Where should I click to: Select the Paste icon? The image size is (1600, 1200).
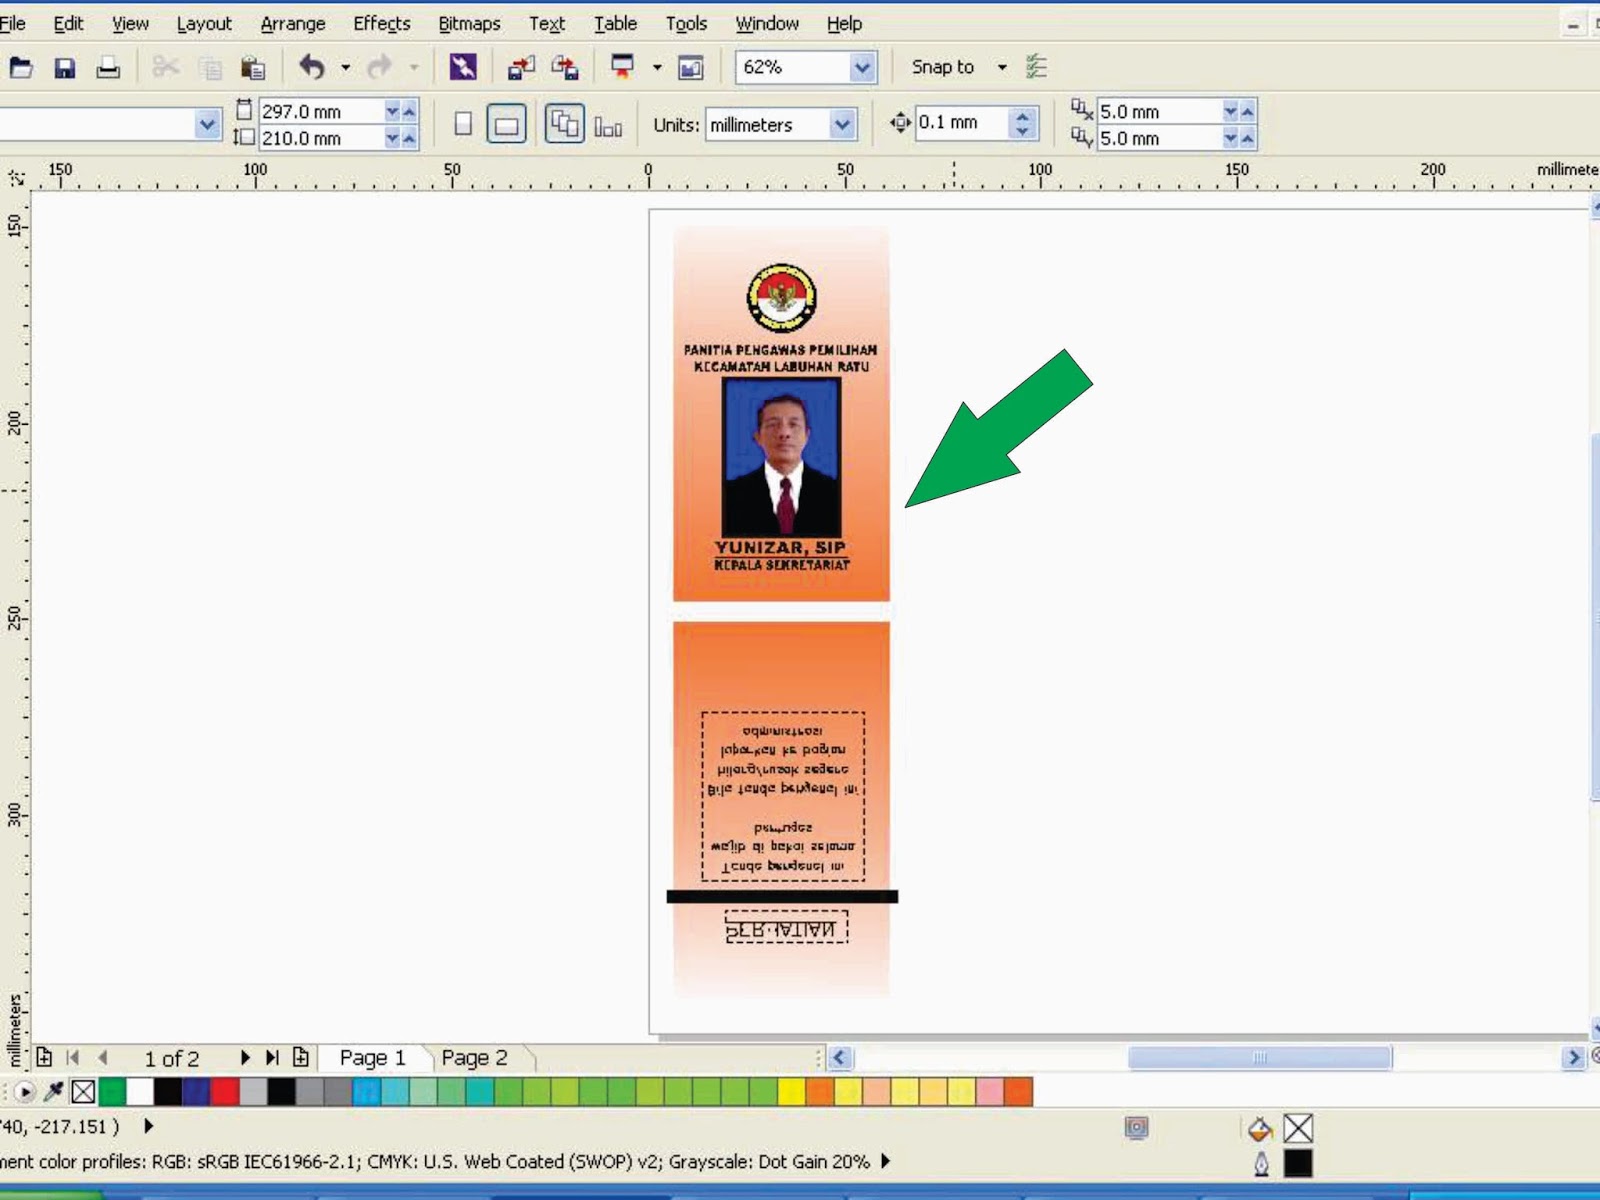point(253,67)
